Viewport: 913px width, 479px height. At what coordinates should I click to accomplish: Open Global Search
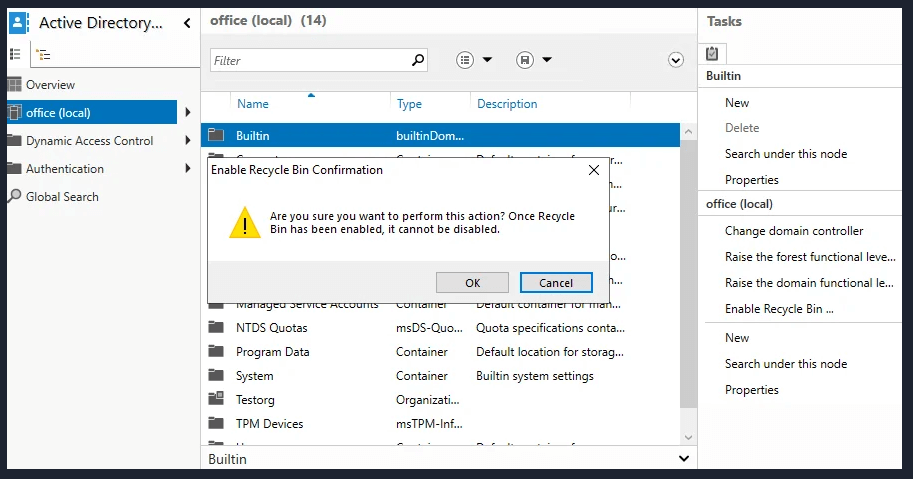pos(62,197)
